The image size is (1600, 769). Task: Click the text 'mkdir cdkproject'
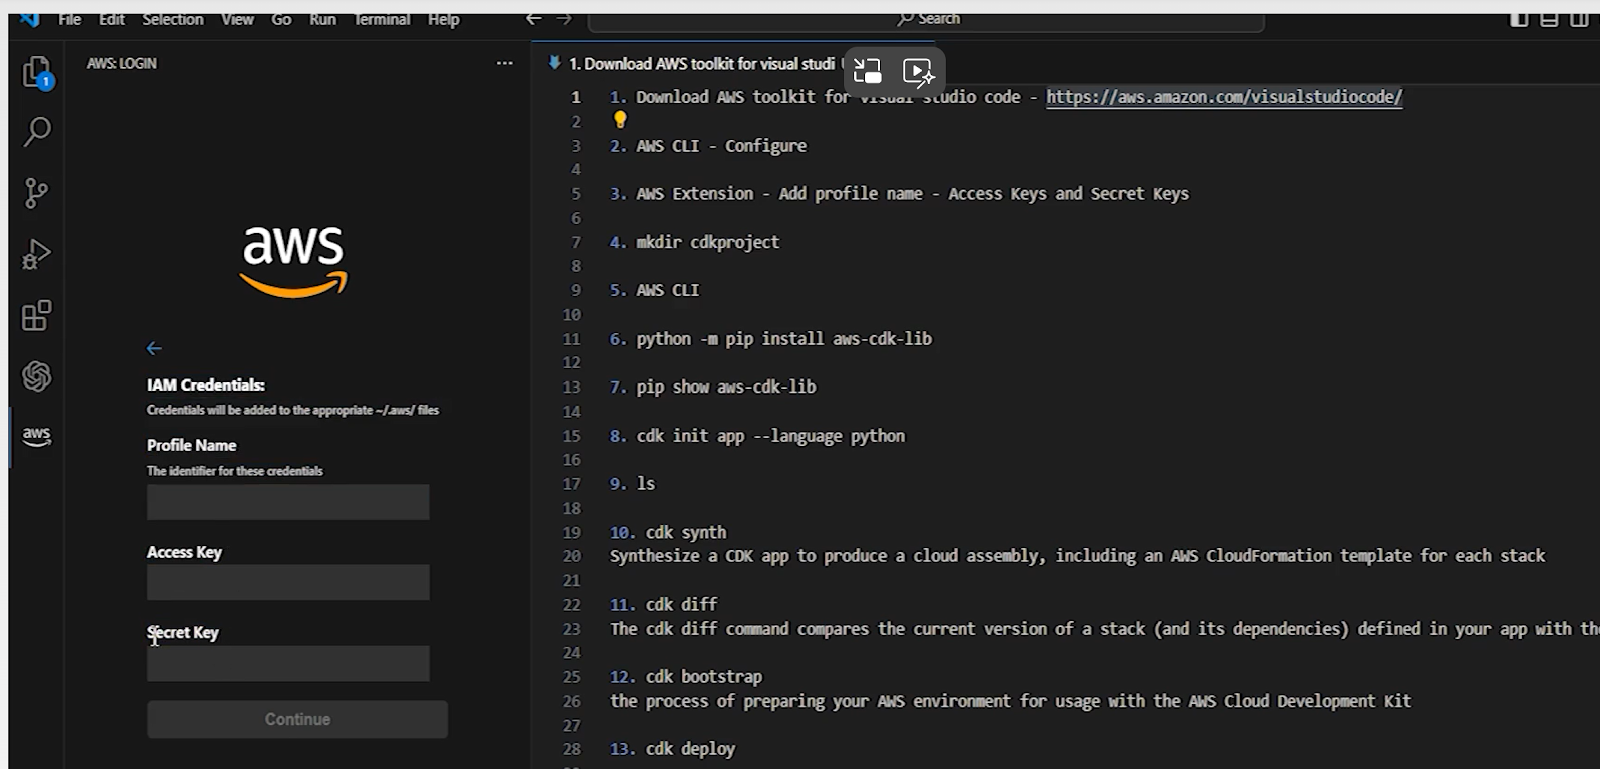pos(707,242)
